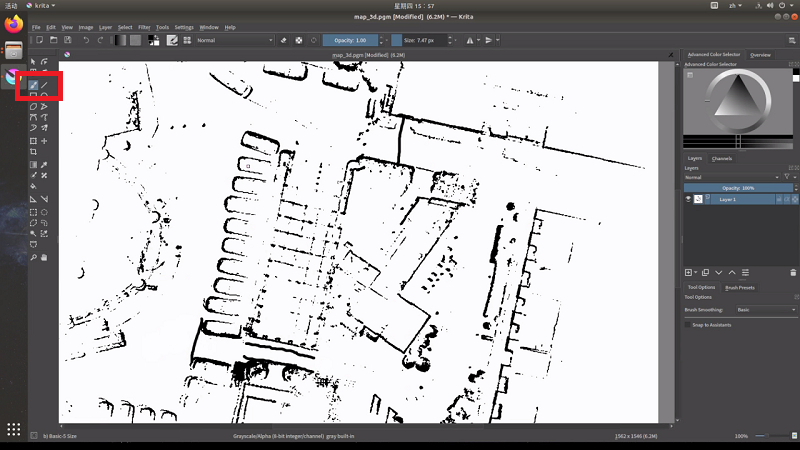Image resolution: width=800 pixels, height=450 pixels.
Task: Click the Save document icon
Action: (x=67, y=40)
